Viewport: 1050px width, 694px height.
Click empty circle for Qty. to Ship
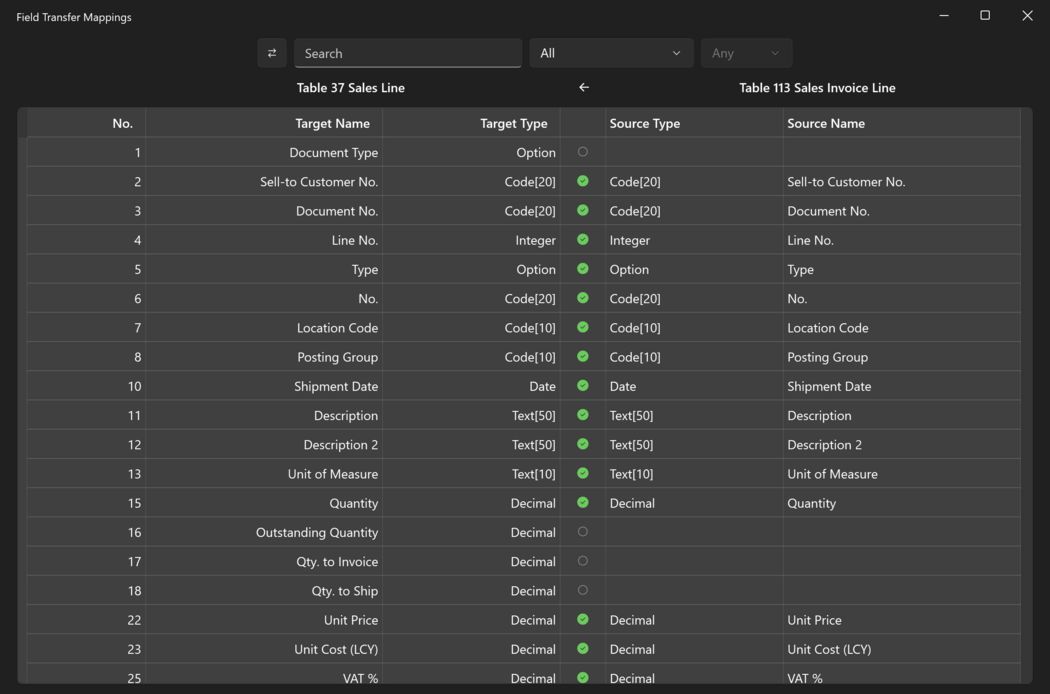pos(583,590)
